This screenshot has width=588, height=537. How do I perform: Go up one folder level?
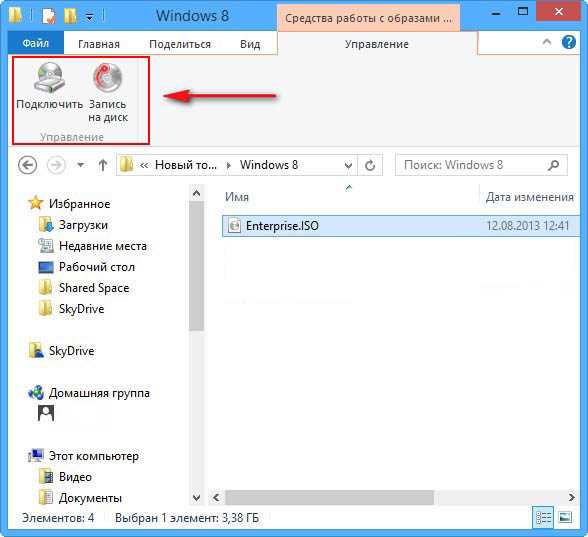click(103, 165)
